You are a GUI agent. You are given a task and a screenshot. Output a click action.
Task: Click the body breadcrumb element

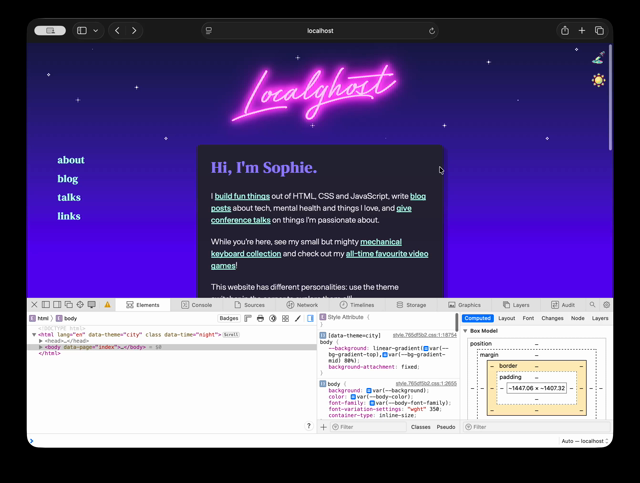point(67,318)
